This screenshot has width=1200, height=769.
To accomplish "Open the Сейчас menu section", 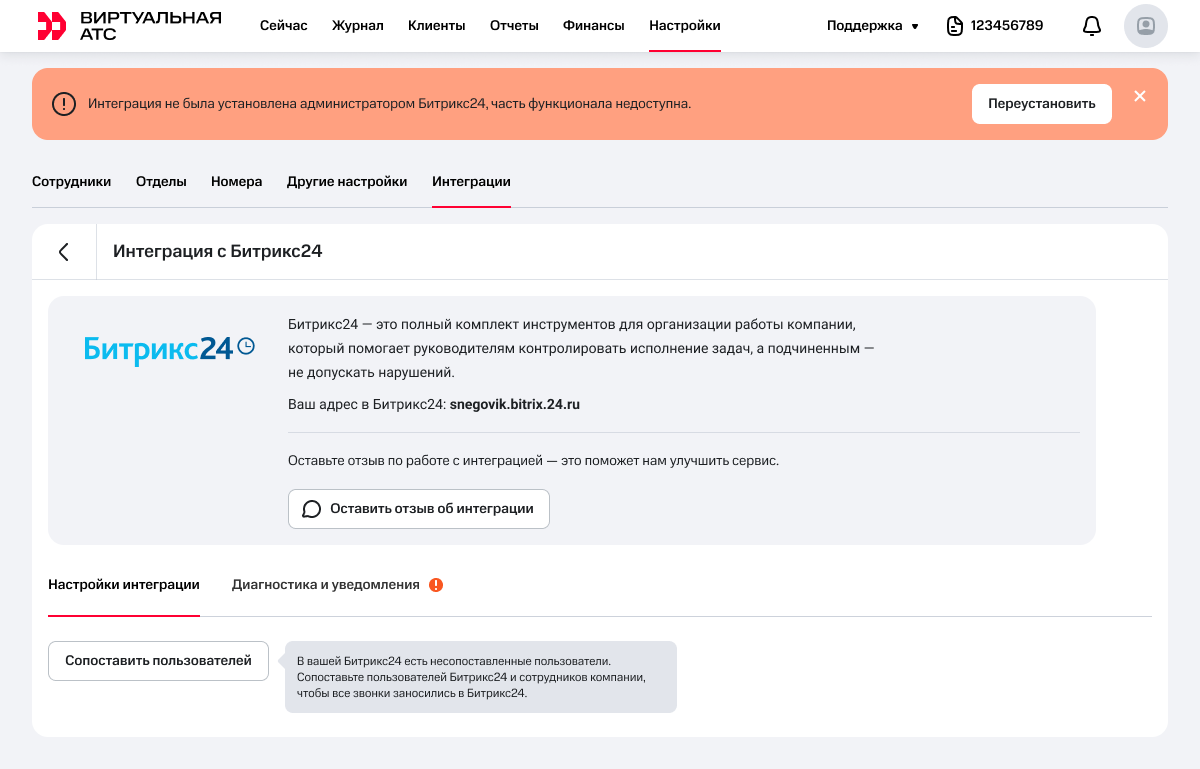I will (x=283, y=26).
